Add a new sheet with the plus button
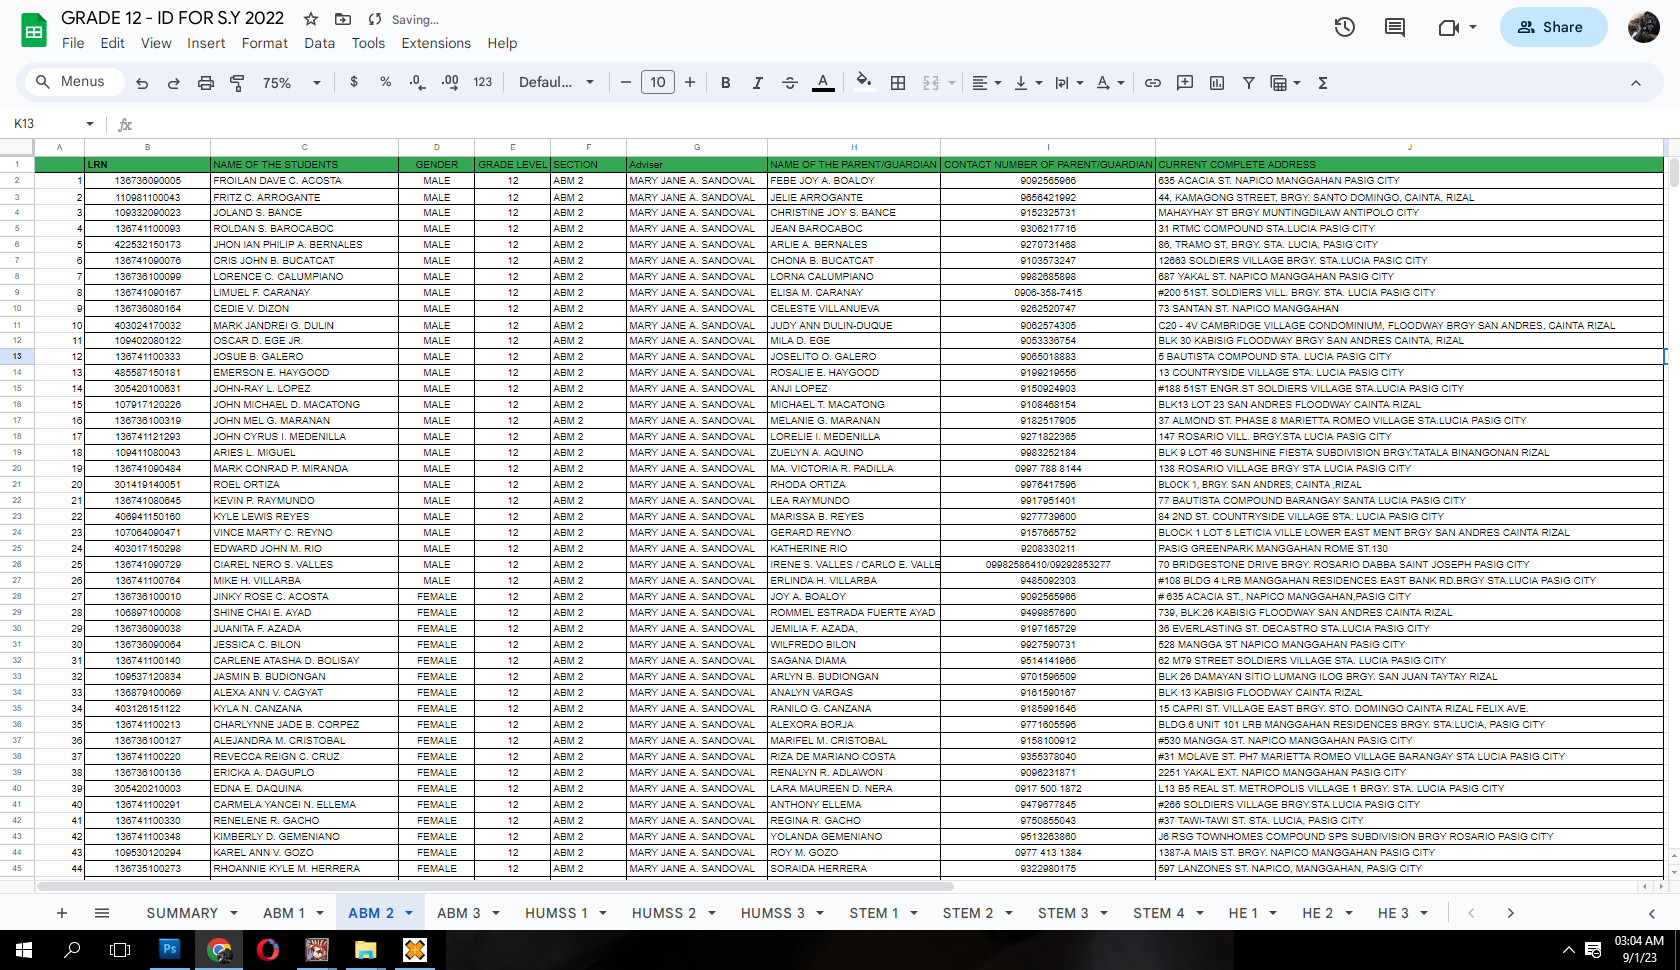Viewport: 1680px width, 970px height. tap(62, 913)
